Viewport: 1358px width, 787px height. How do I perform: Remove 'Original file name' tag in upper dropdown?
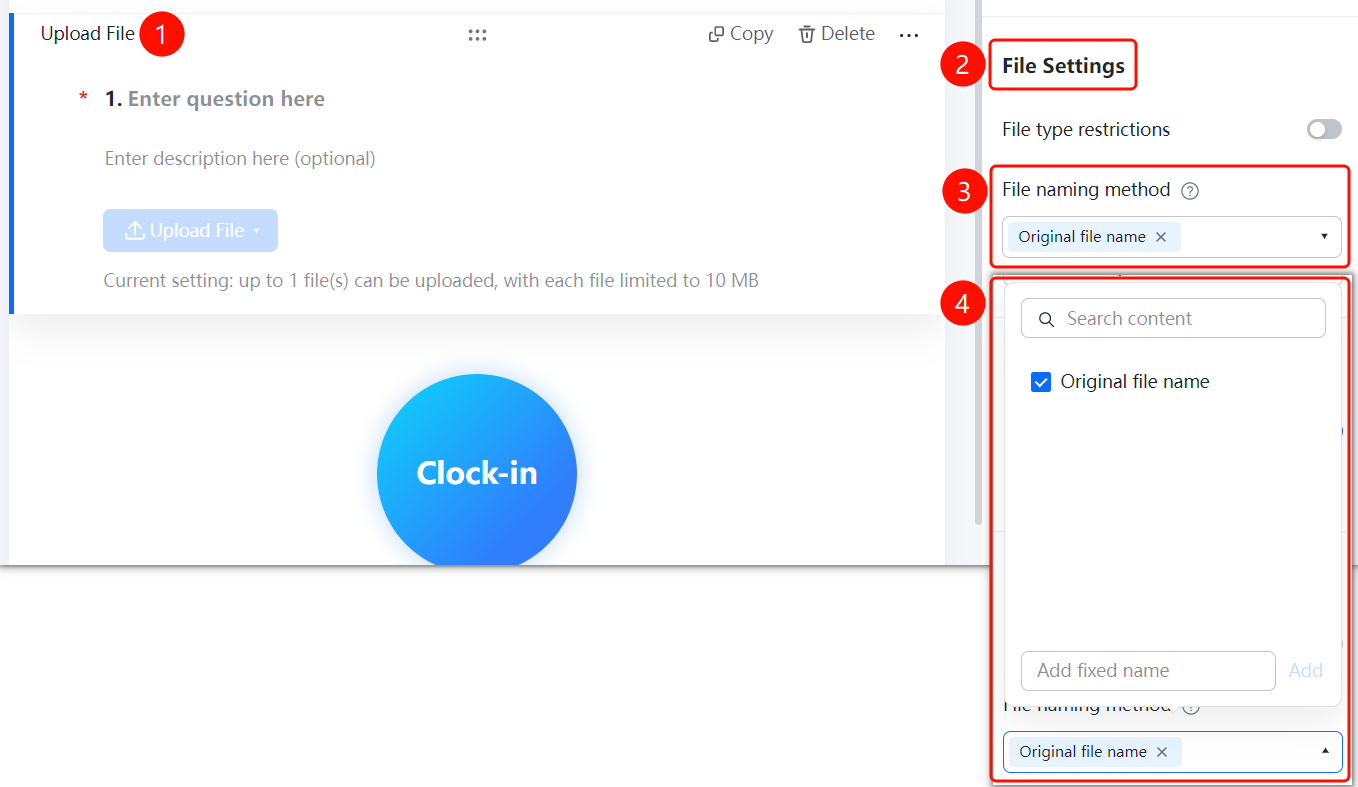click(1161, 237)
